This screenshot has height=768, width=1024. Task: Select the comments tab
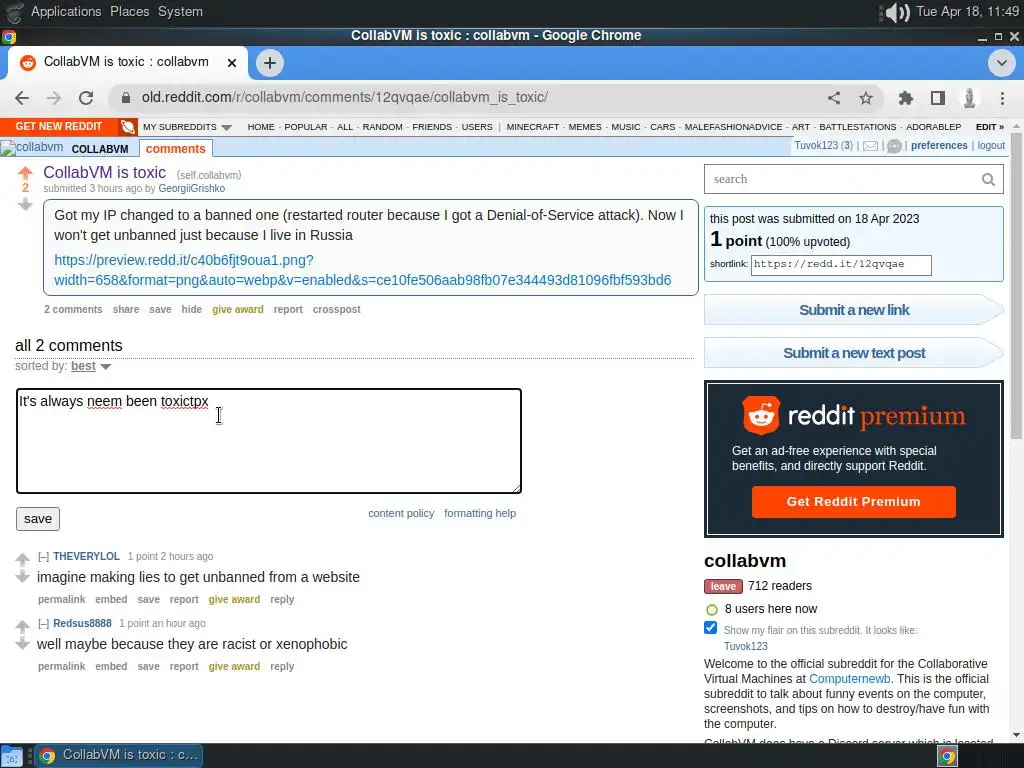[176, 149]
